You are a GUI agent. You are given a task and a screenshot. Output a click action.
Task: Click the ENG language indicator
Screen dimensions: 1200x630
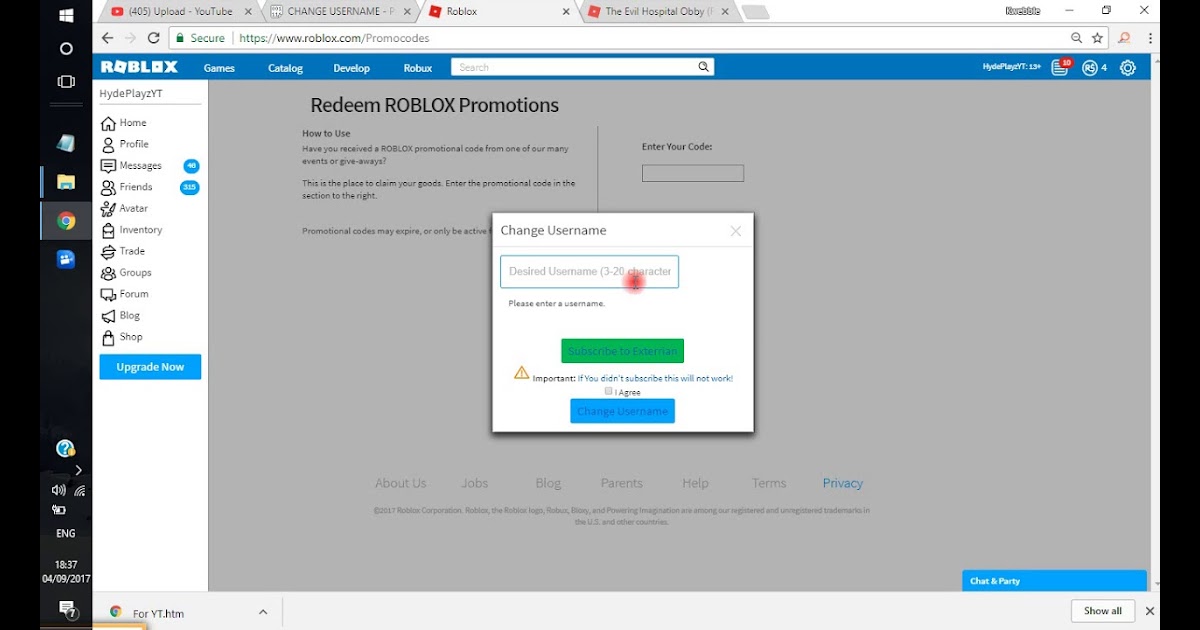click(66, 534)
